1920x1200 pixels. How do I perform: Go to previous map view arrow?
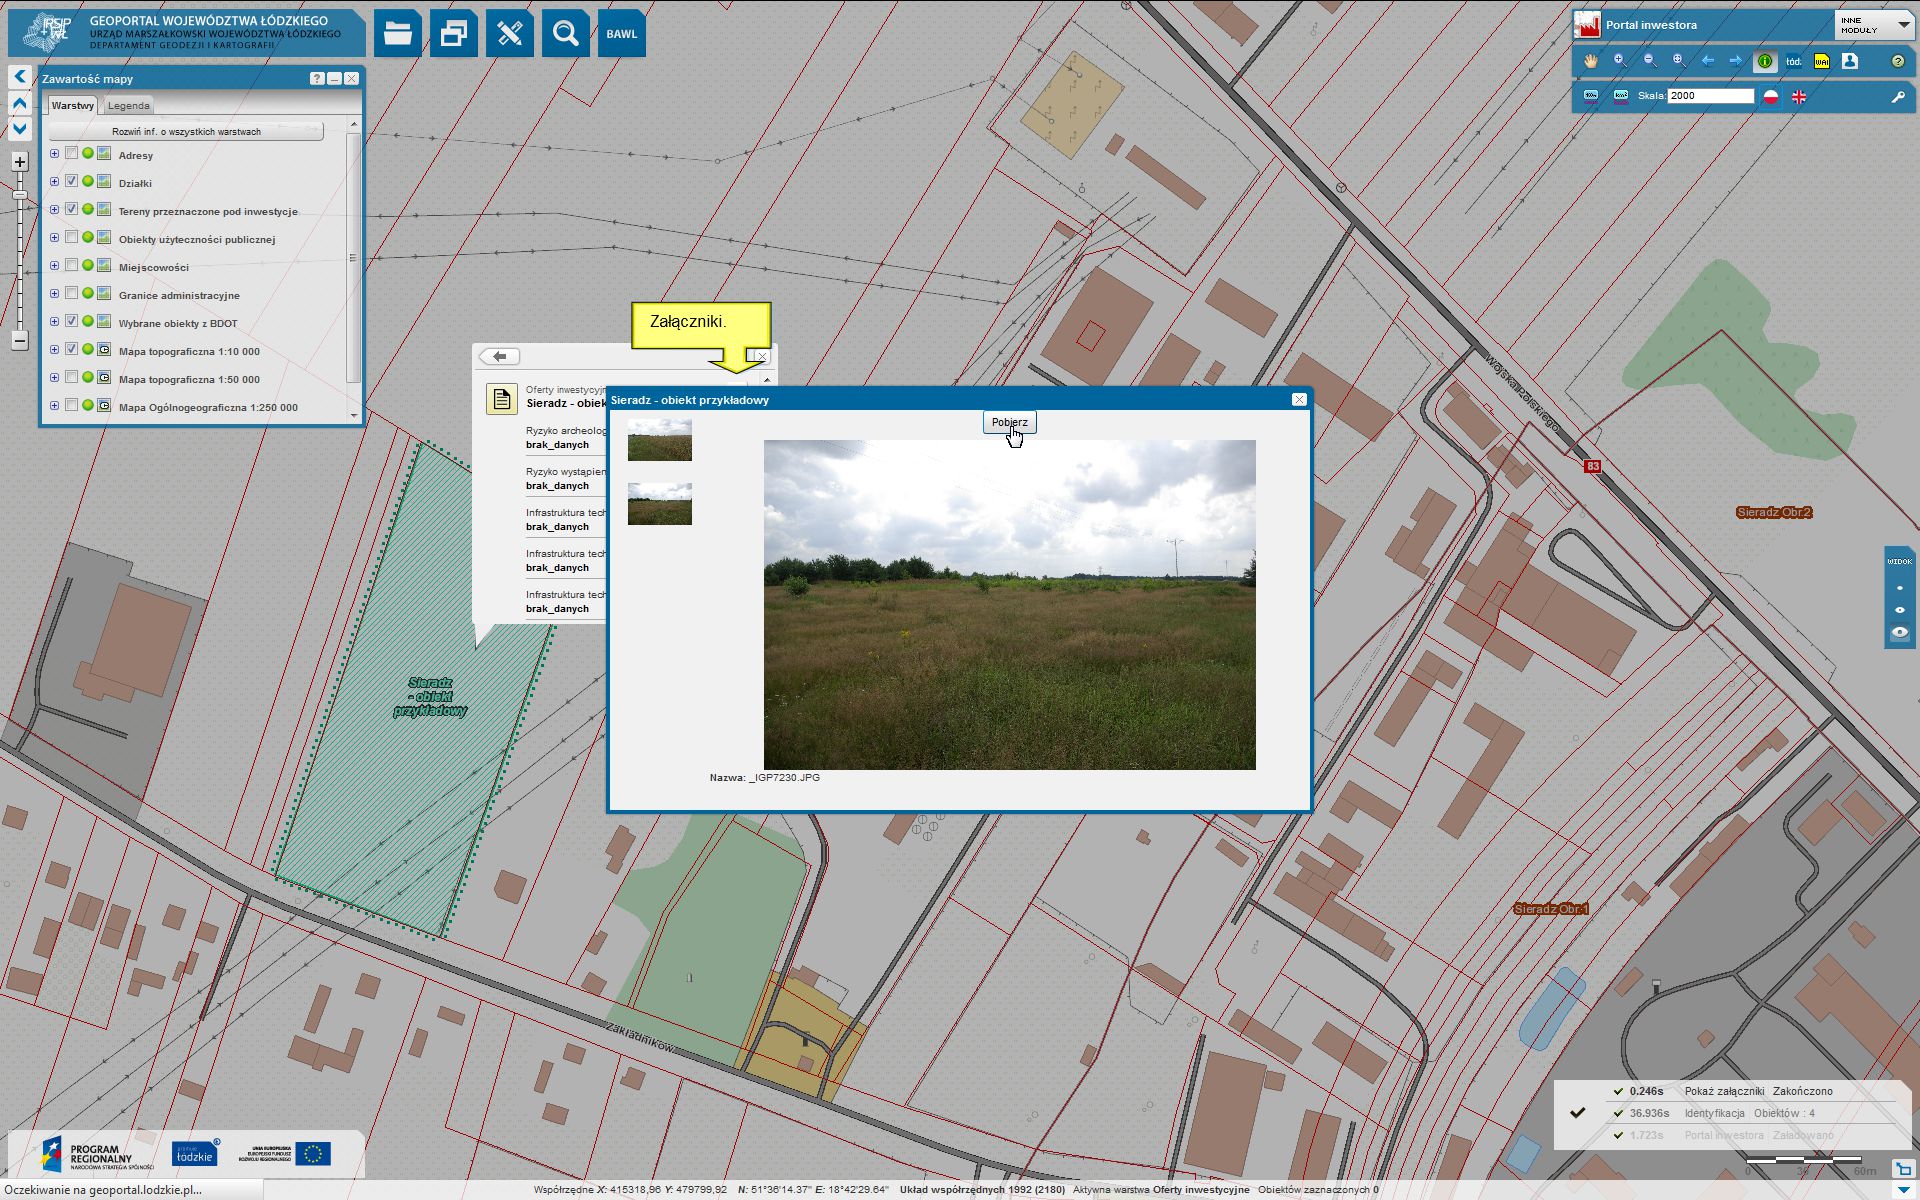click(1707, 61)
